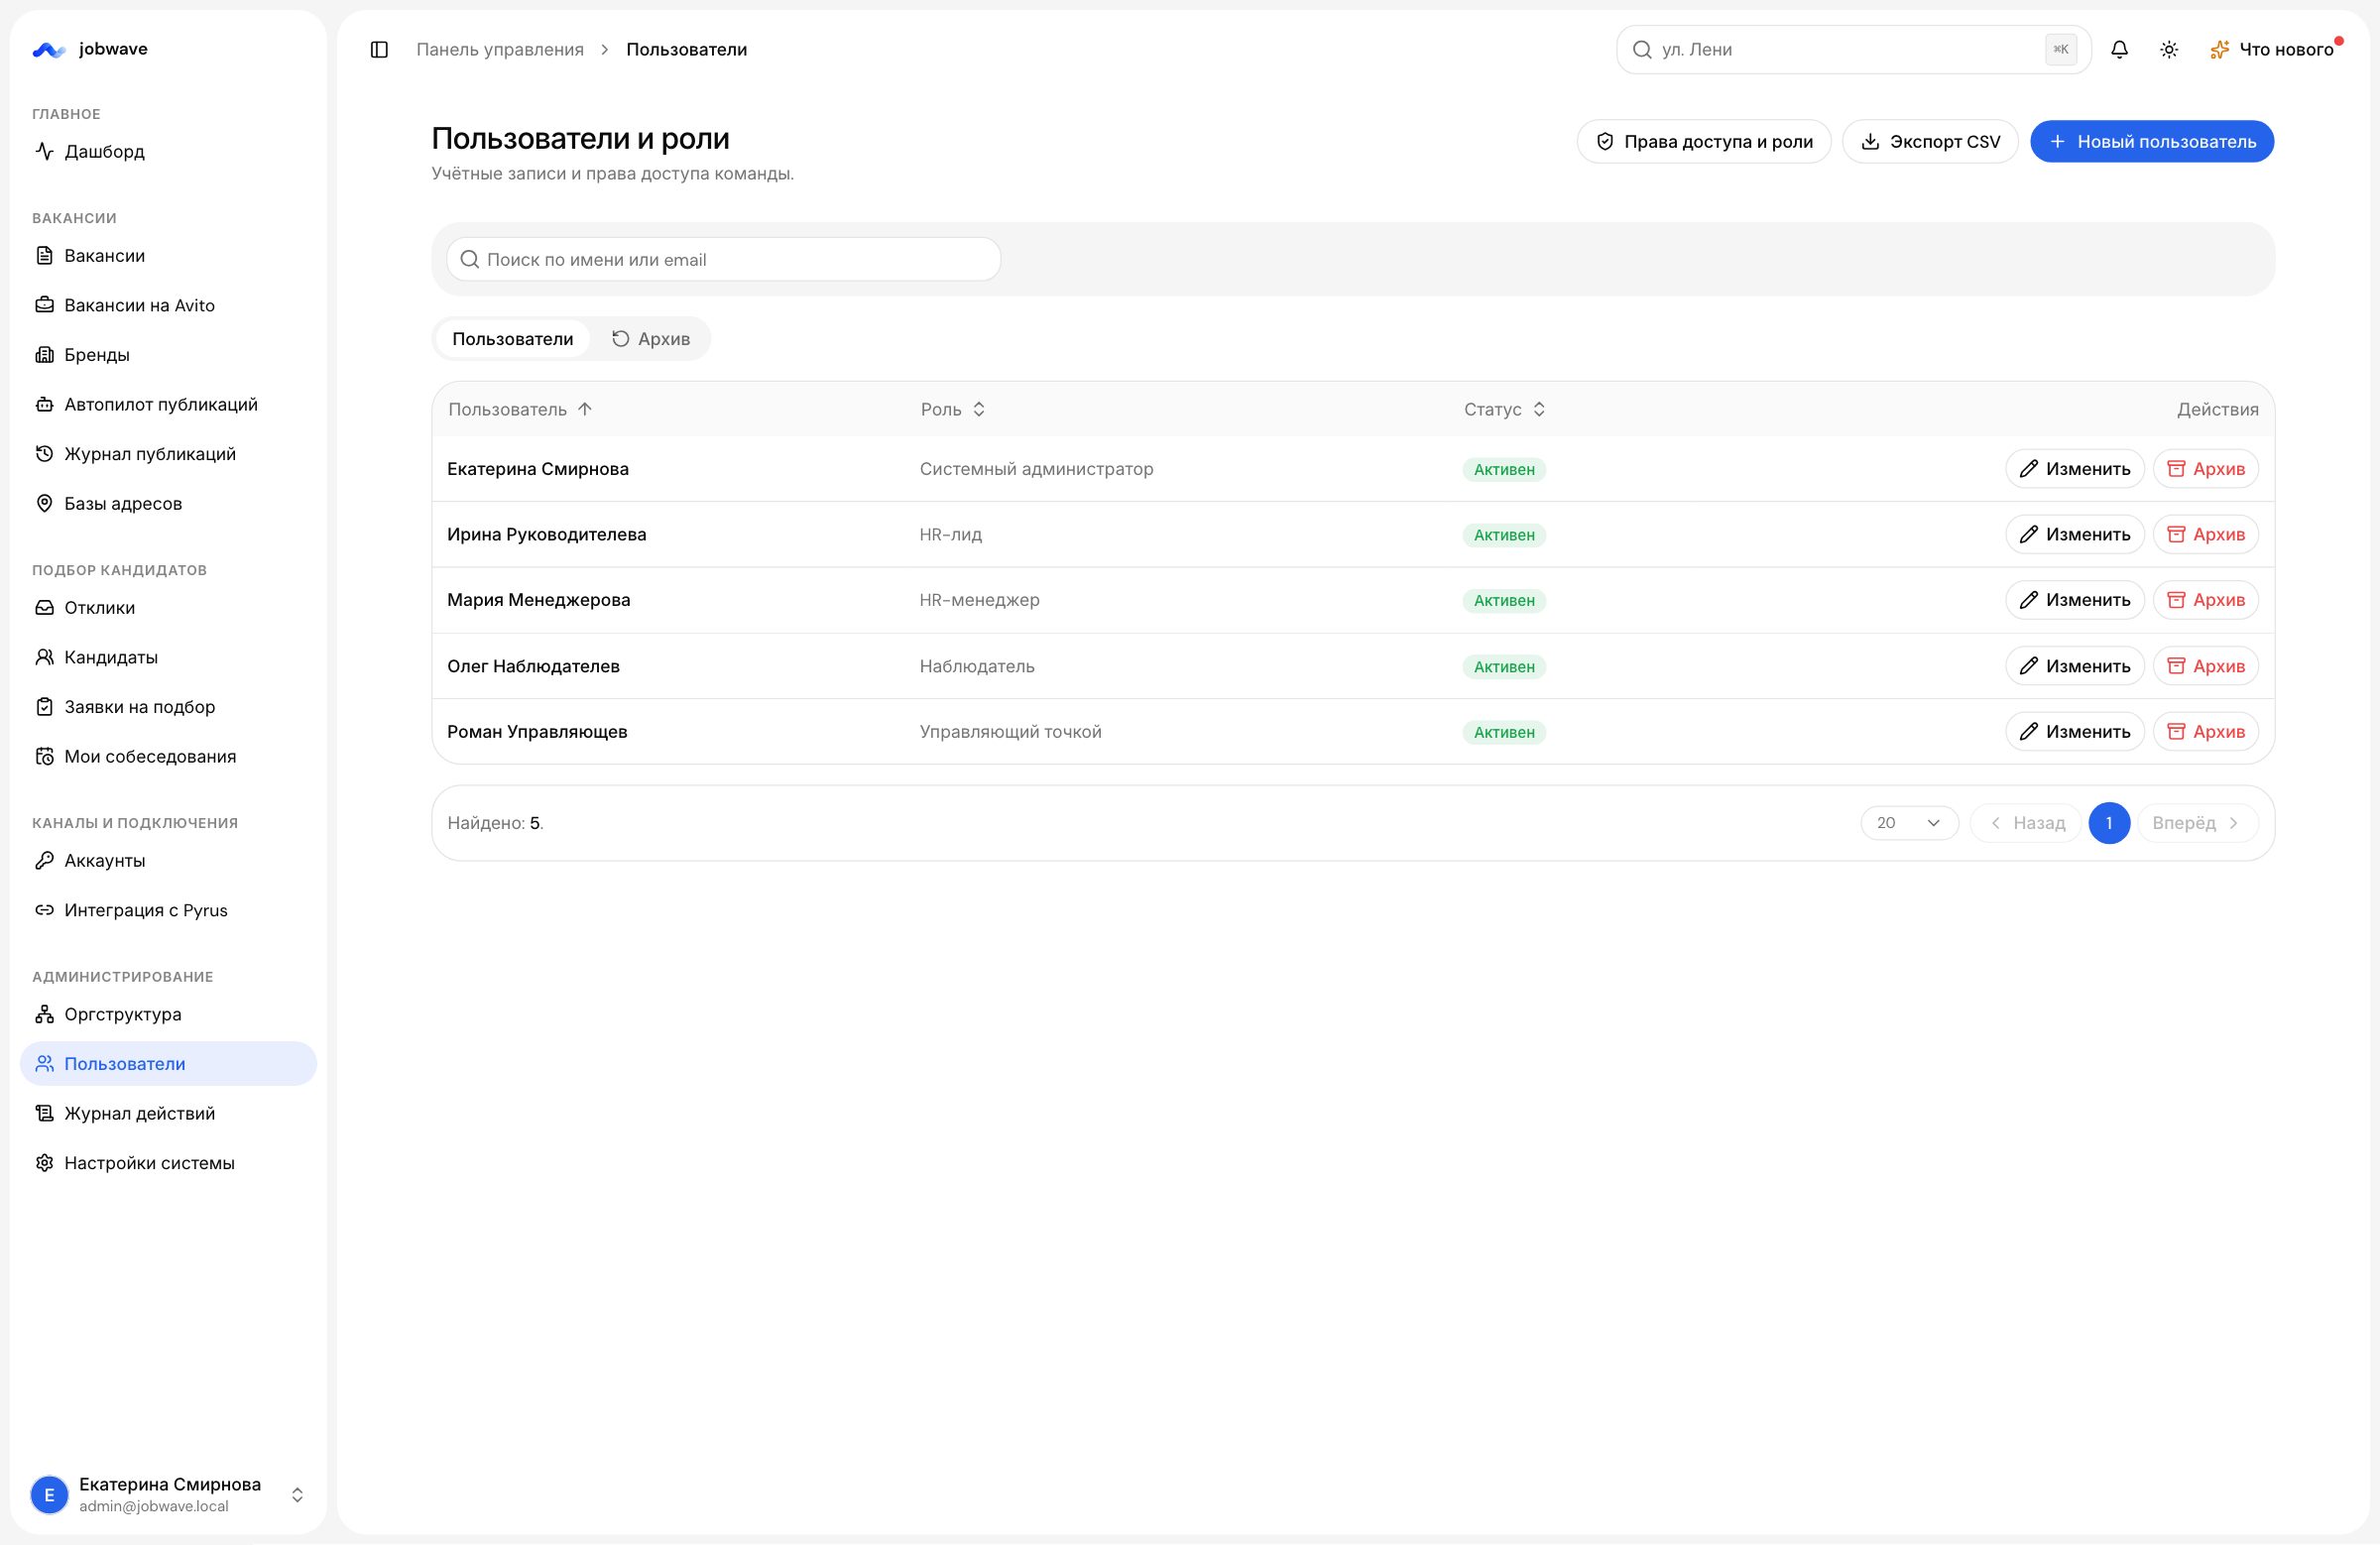The width and height of the screenshot is (2380, 1545).
Task: Open Базы адресов
Action: coord(168,503)
